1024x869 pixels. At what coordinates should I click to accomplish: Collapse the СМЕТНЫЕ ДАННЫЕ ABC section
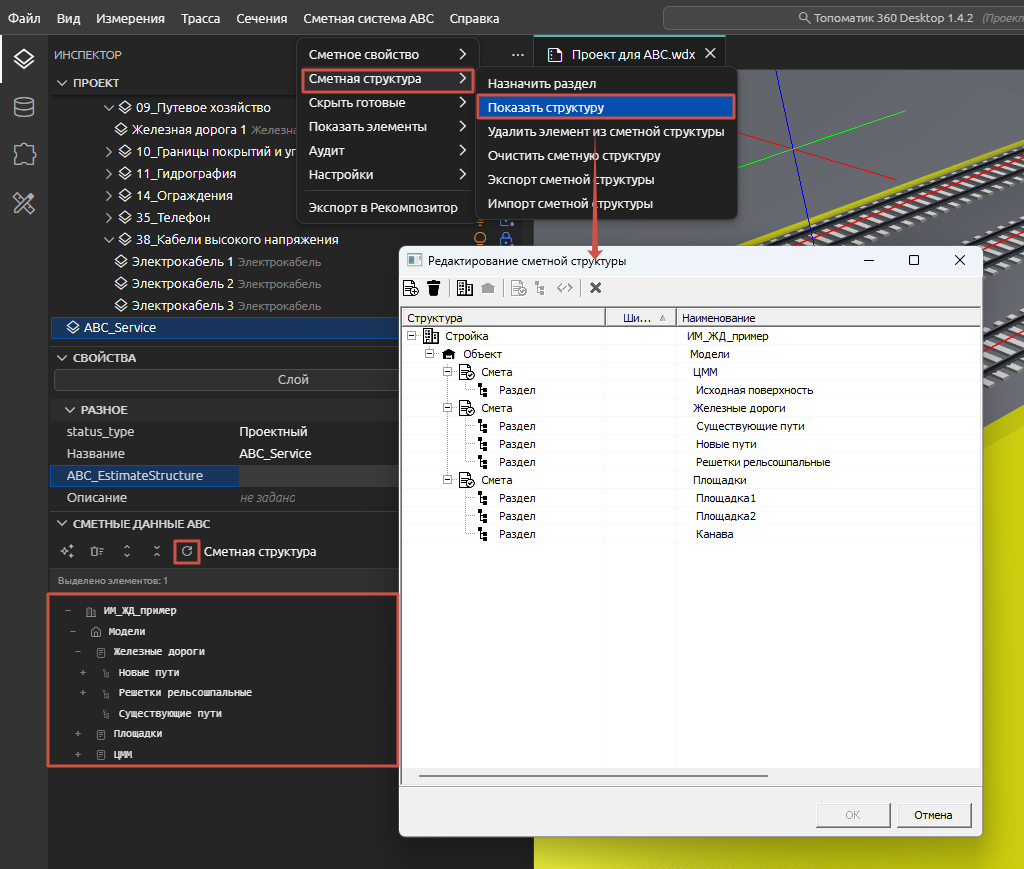pos(62,524)
